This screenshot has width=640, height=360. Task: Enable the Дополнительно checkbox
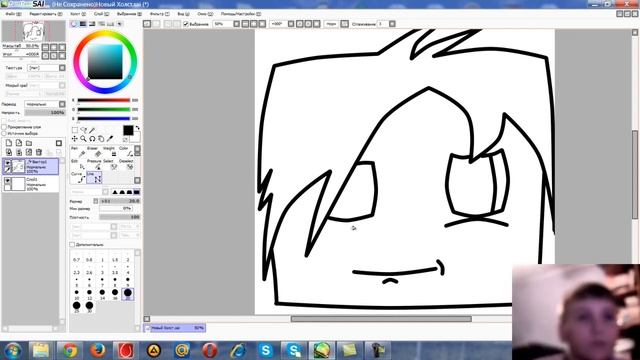click(72, 244)
